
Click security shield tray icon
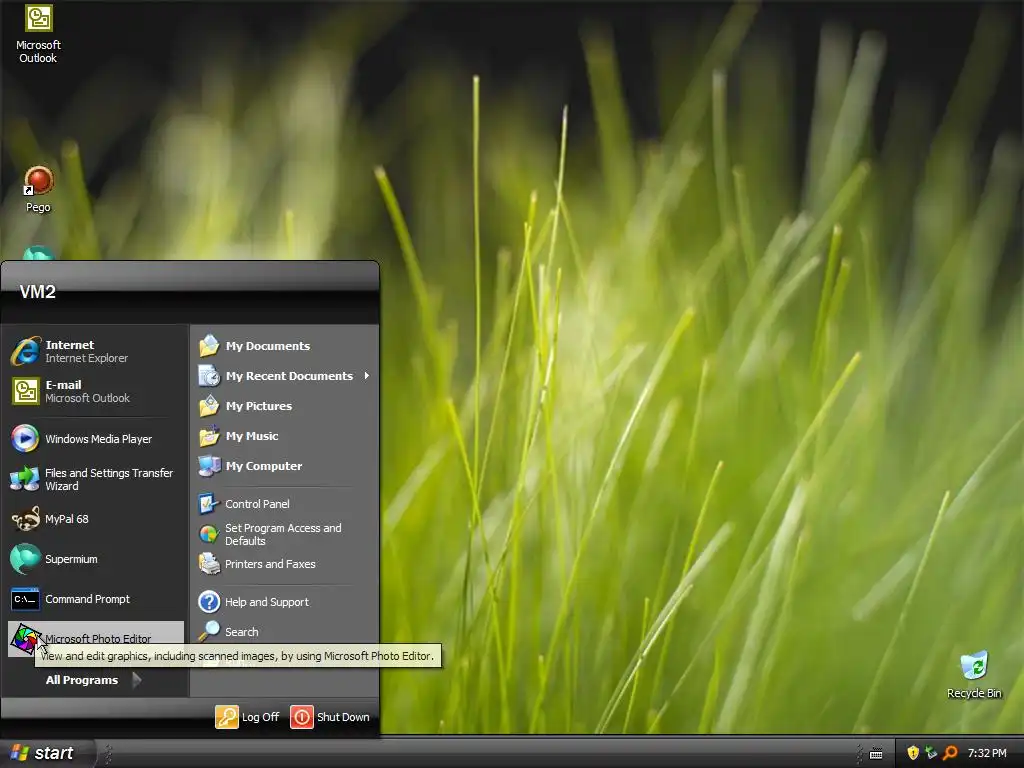click(x=913, y=753)
